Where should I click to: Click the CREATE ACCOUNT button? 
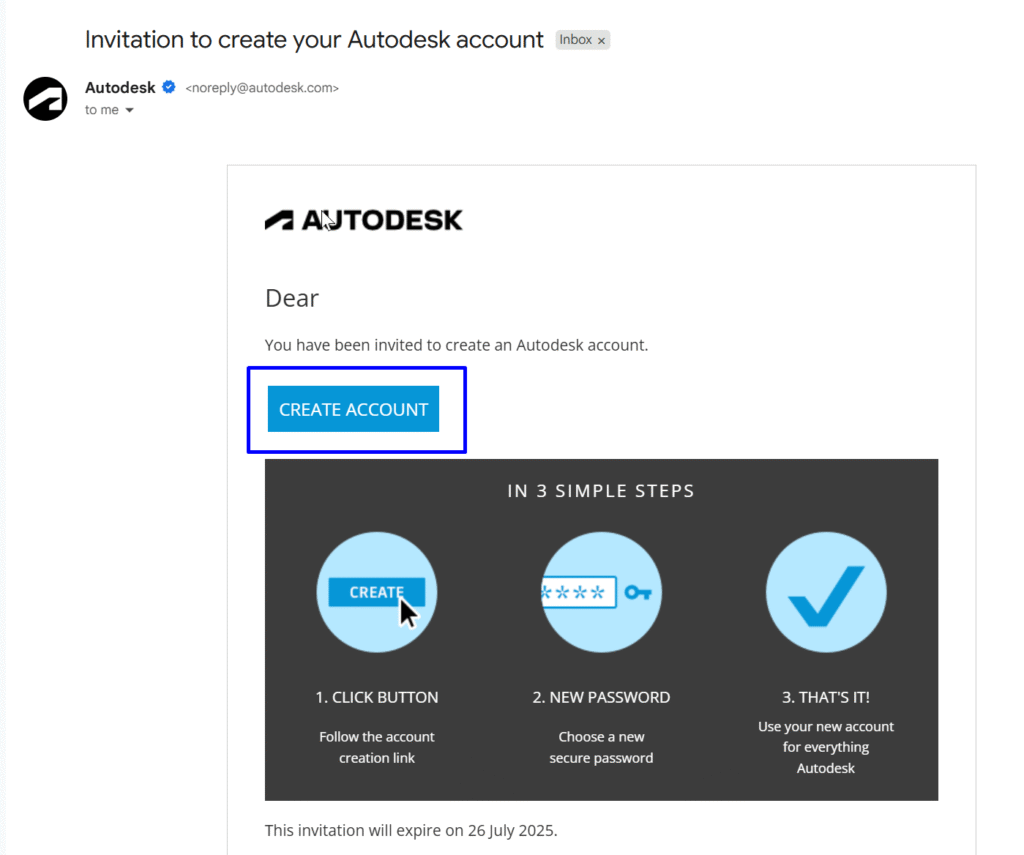(x=353, y=409)
